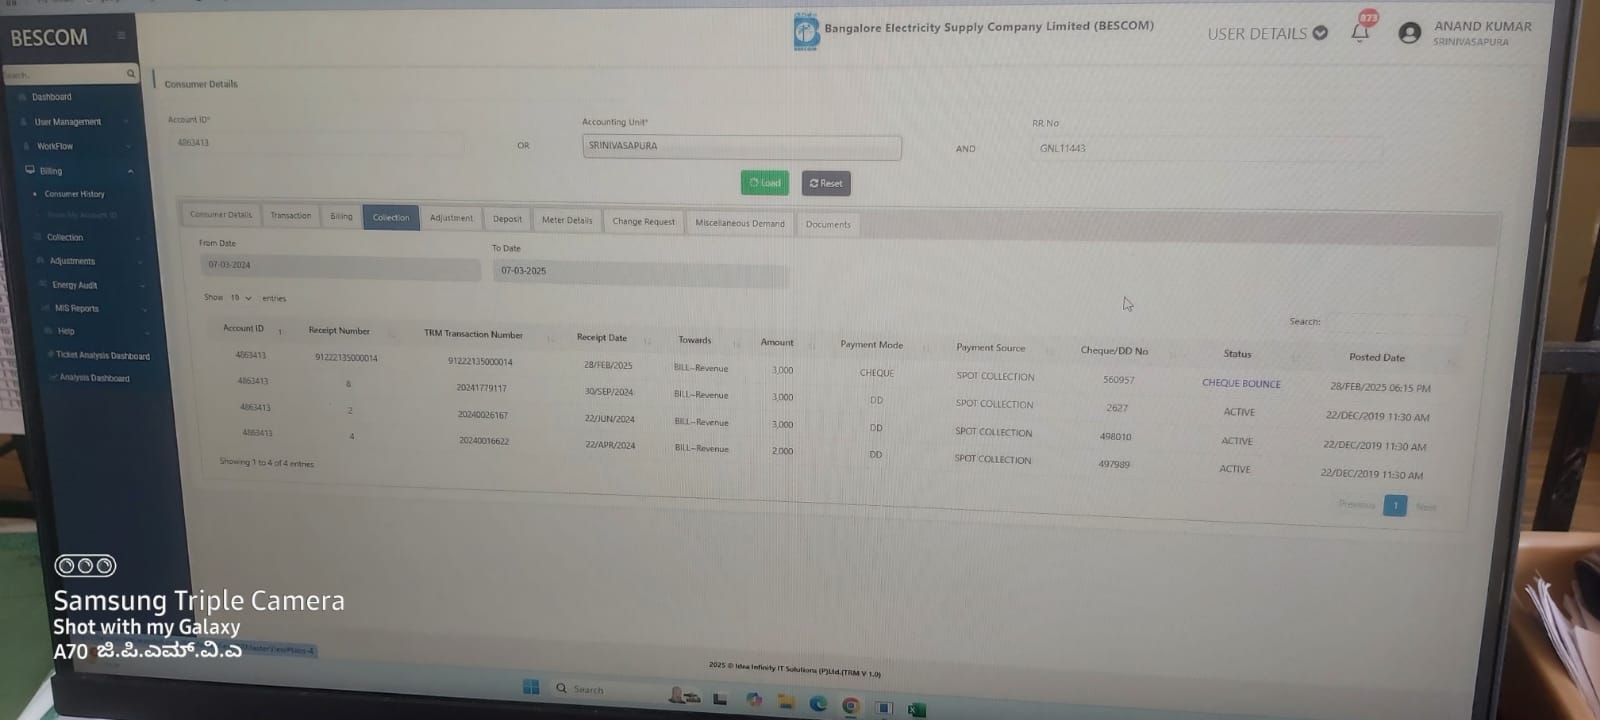Open Windows Start menu
1600x720 pixels.
click(x=531, y=687)
